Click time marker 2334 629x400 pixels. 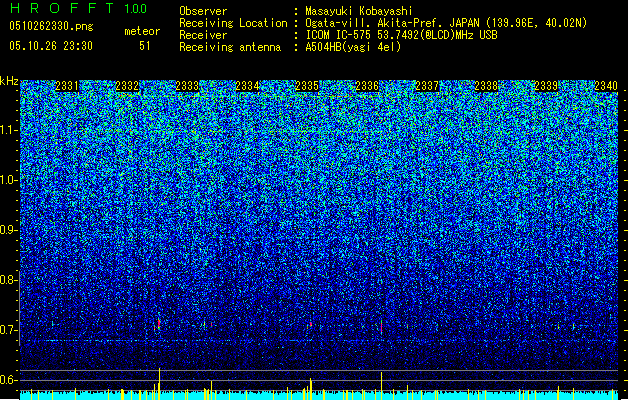tap(247, 86)
